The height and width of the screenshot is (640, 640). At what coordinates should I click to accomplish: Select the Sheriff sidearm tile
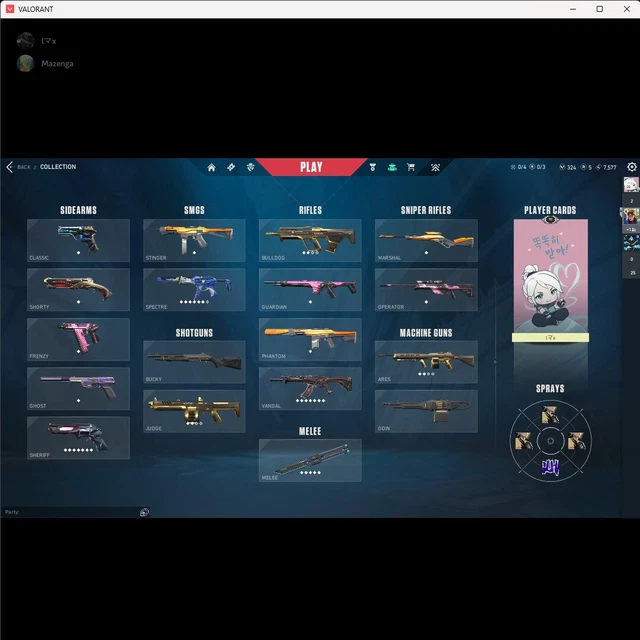[78, 438]
